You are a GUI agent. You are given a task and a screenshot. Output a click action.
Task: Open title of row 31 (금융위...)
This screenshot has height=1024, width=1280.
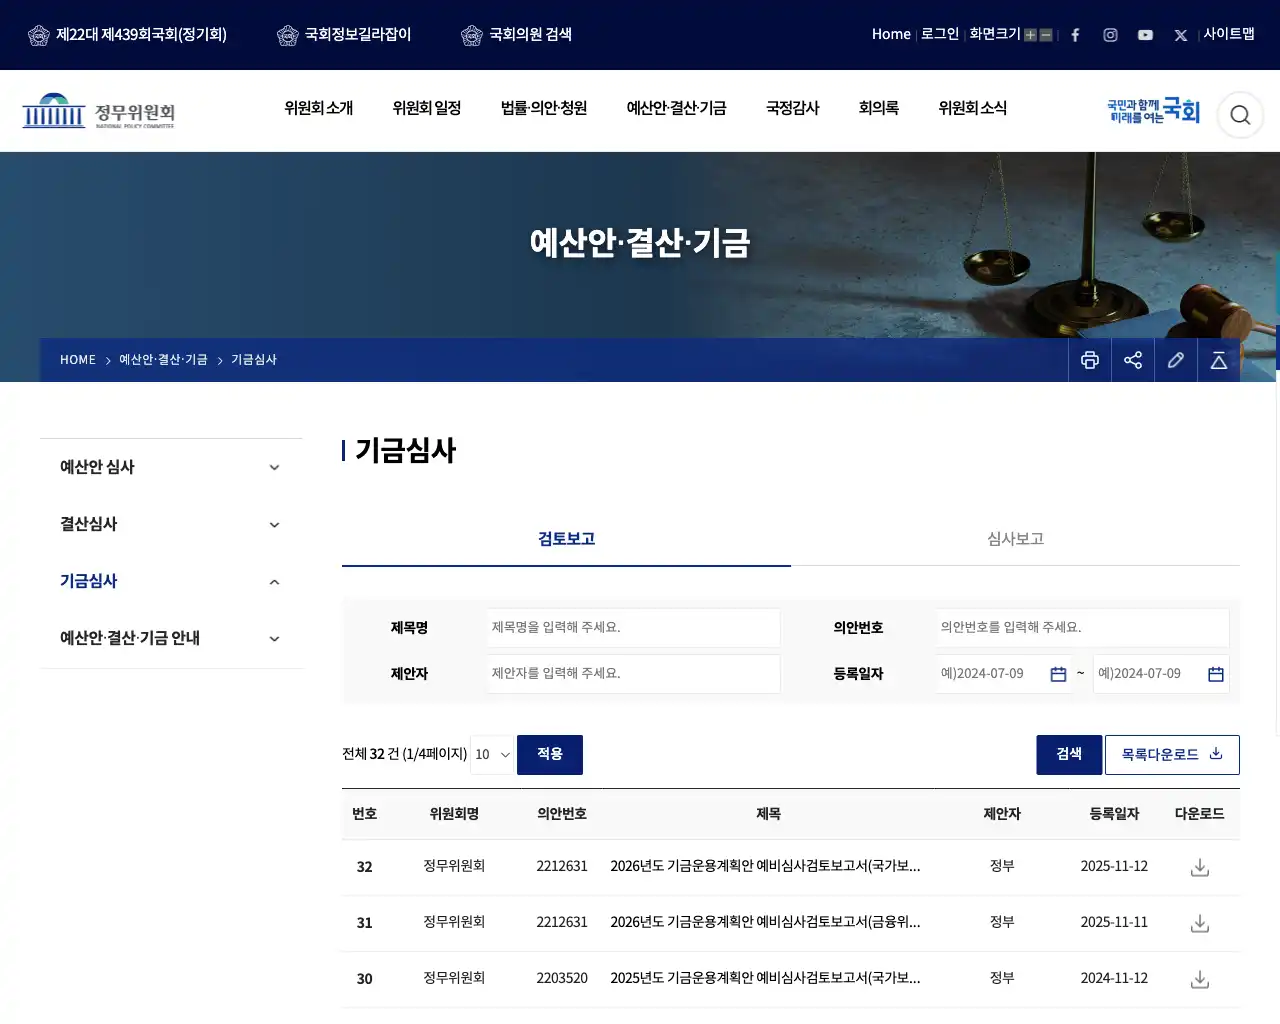pyautogui.click(x=765, y=922)
